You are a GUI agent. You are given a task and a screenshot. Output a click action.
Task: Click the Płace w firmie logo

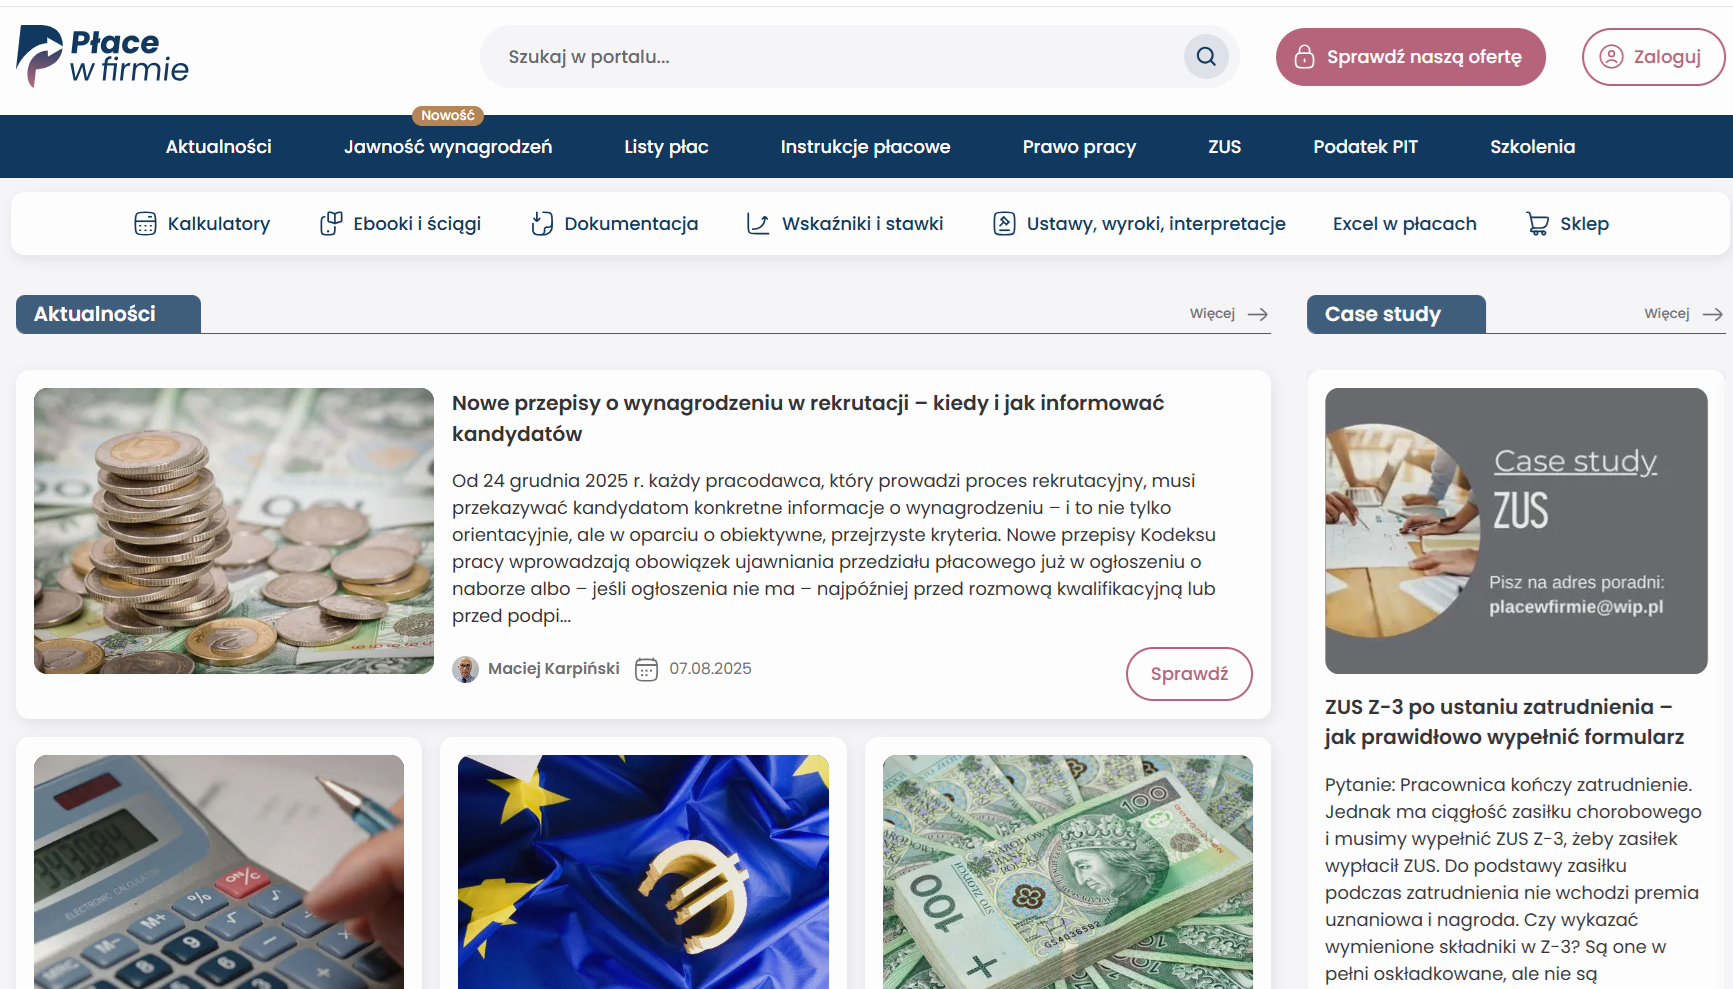103,56
